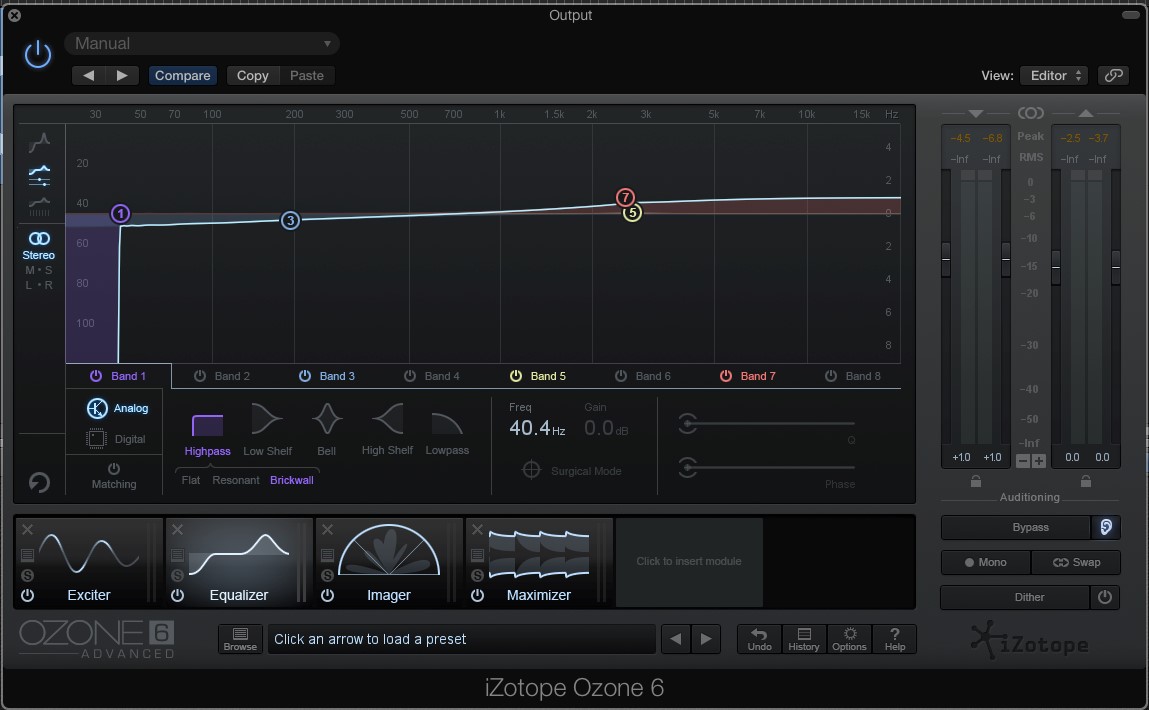Image resolution: width=1149 pixels, height=710 pixels.
Task: Solo the Imager module
Action: point(328,576)
